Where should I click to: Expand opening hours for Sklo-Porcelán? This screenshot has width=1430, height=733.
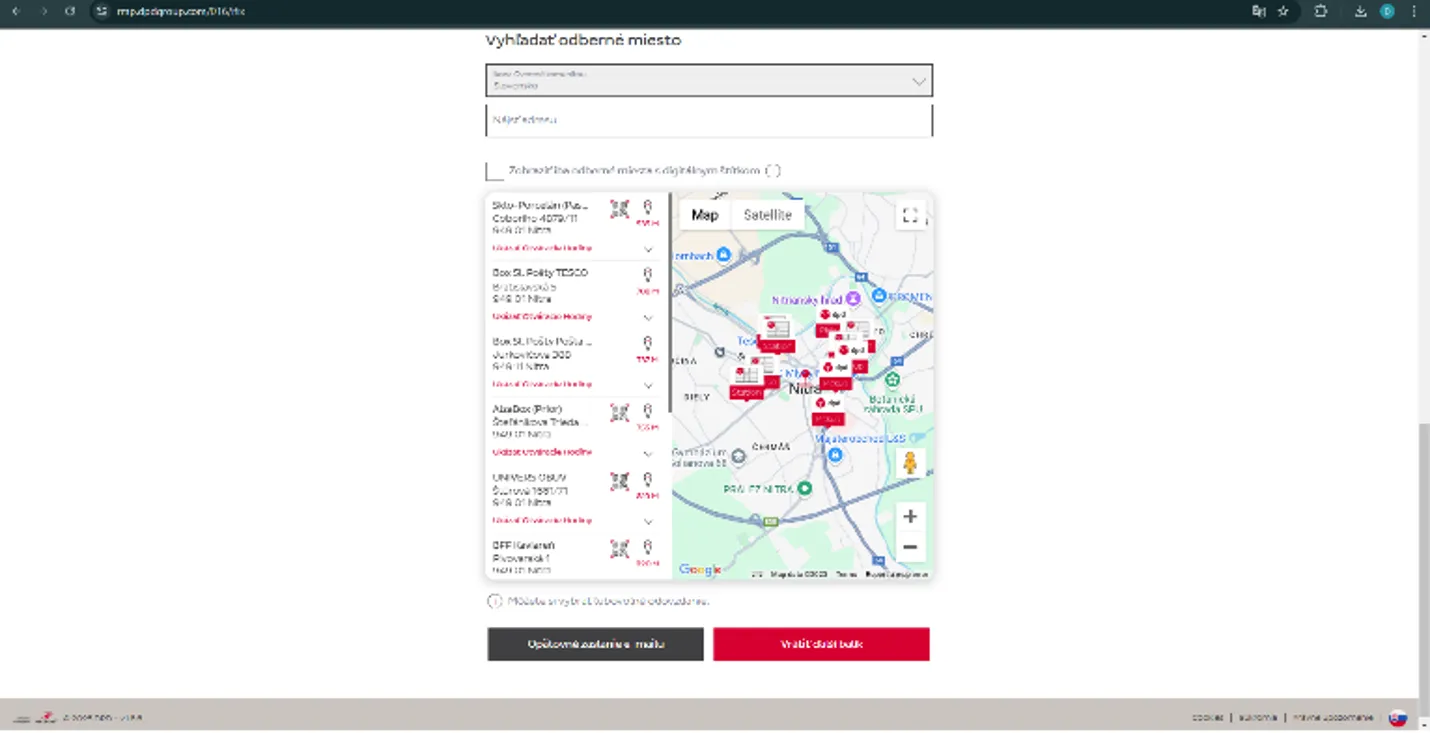tap(648, 249)
